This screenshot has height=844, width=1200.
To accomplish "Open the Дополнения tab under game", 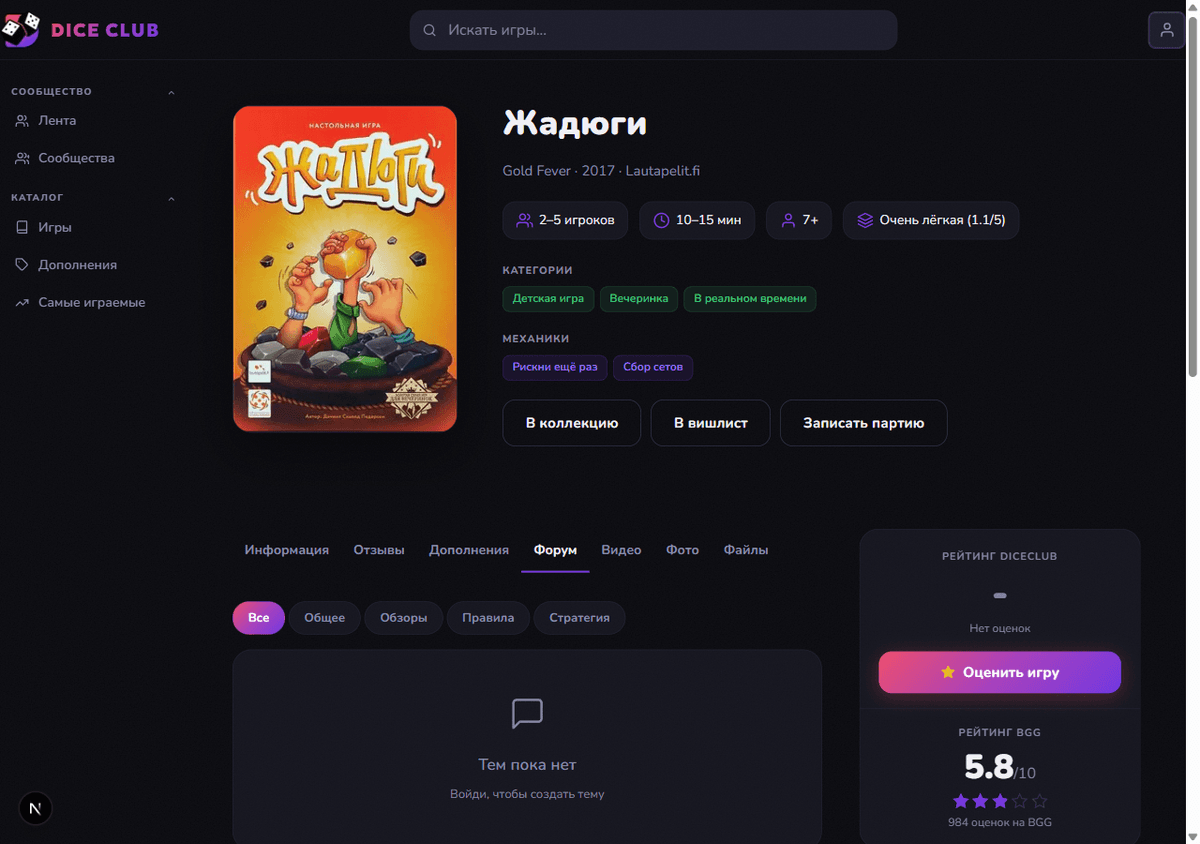I will pos(469,550).
